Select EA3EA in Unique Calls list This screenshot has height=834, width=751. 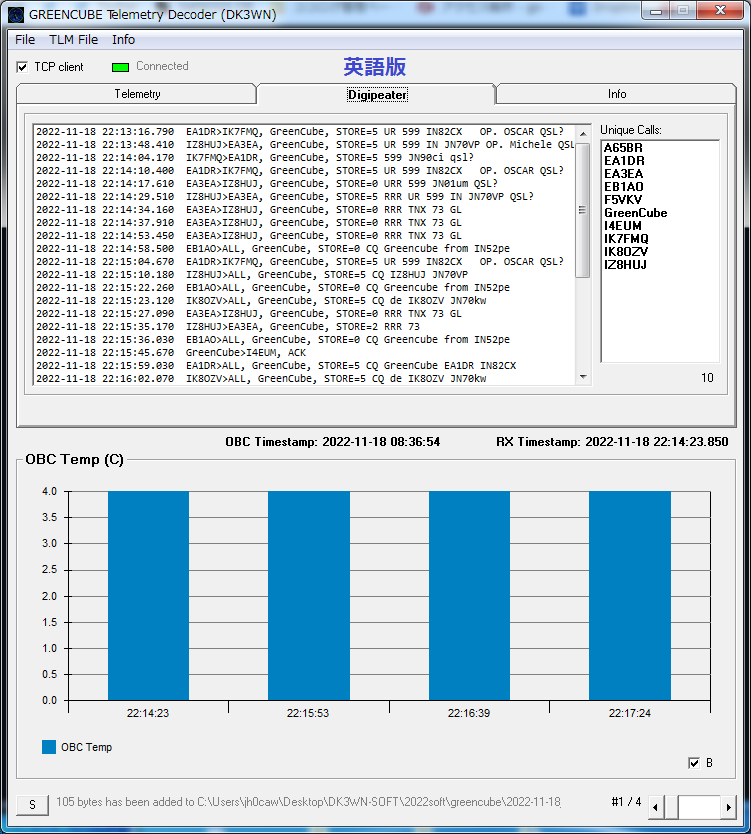point(623,174)
